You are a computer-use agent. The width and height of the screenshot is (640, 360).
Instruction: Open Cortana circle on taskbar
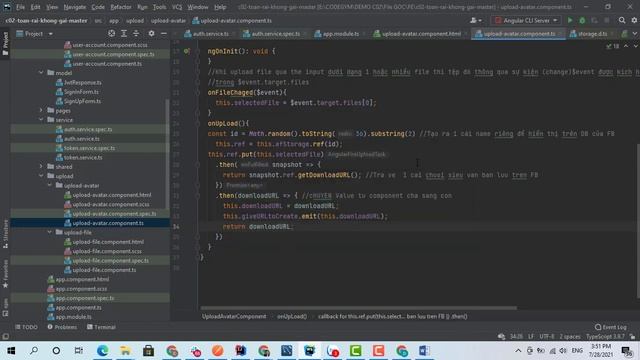[56, 351]
